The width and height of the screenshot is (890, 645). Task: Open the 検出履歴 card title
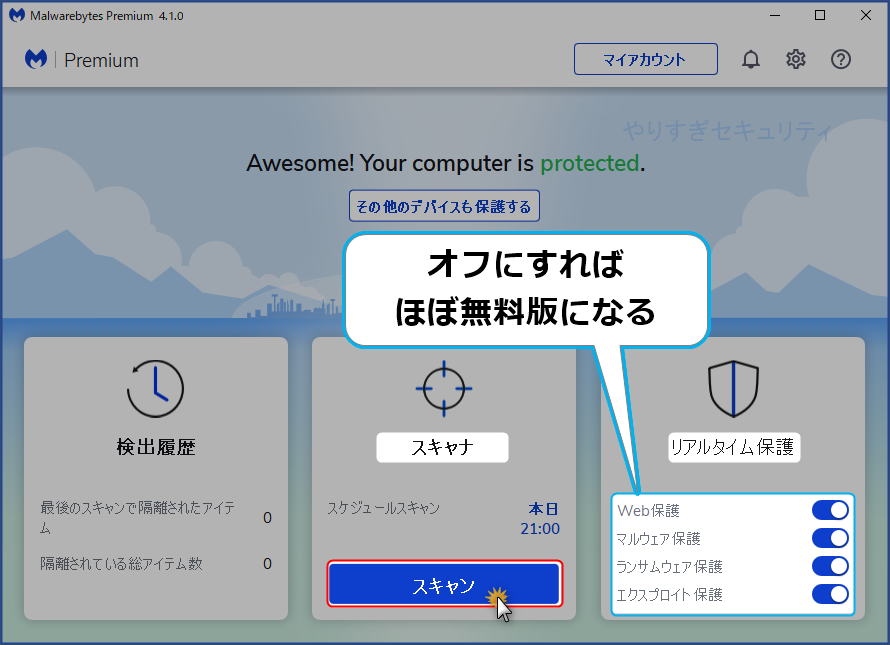156,447
